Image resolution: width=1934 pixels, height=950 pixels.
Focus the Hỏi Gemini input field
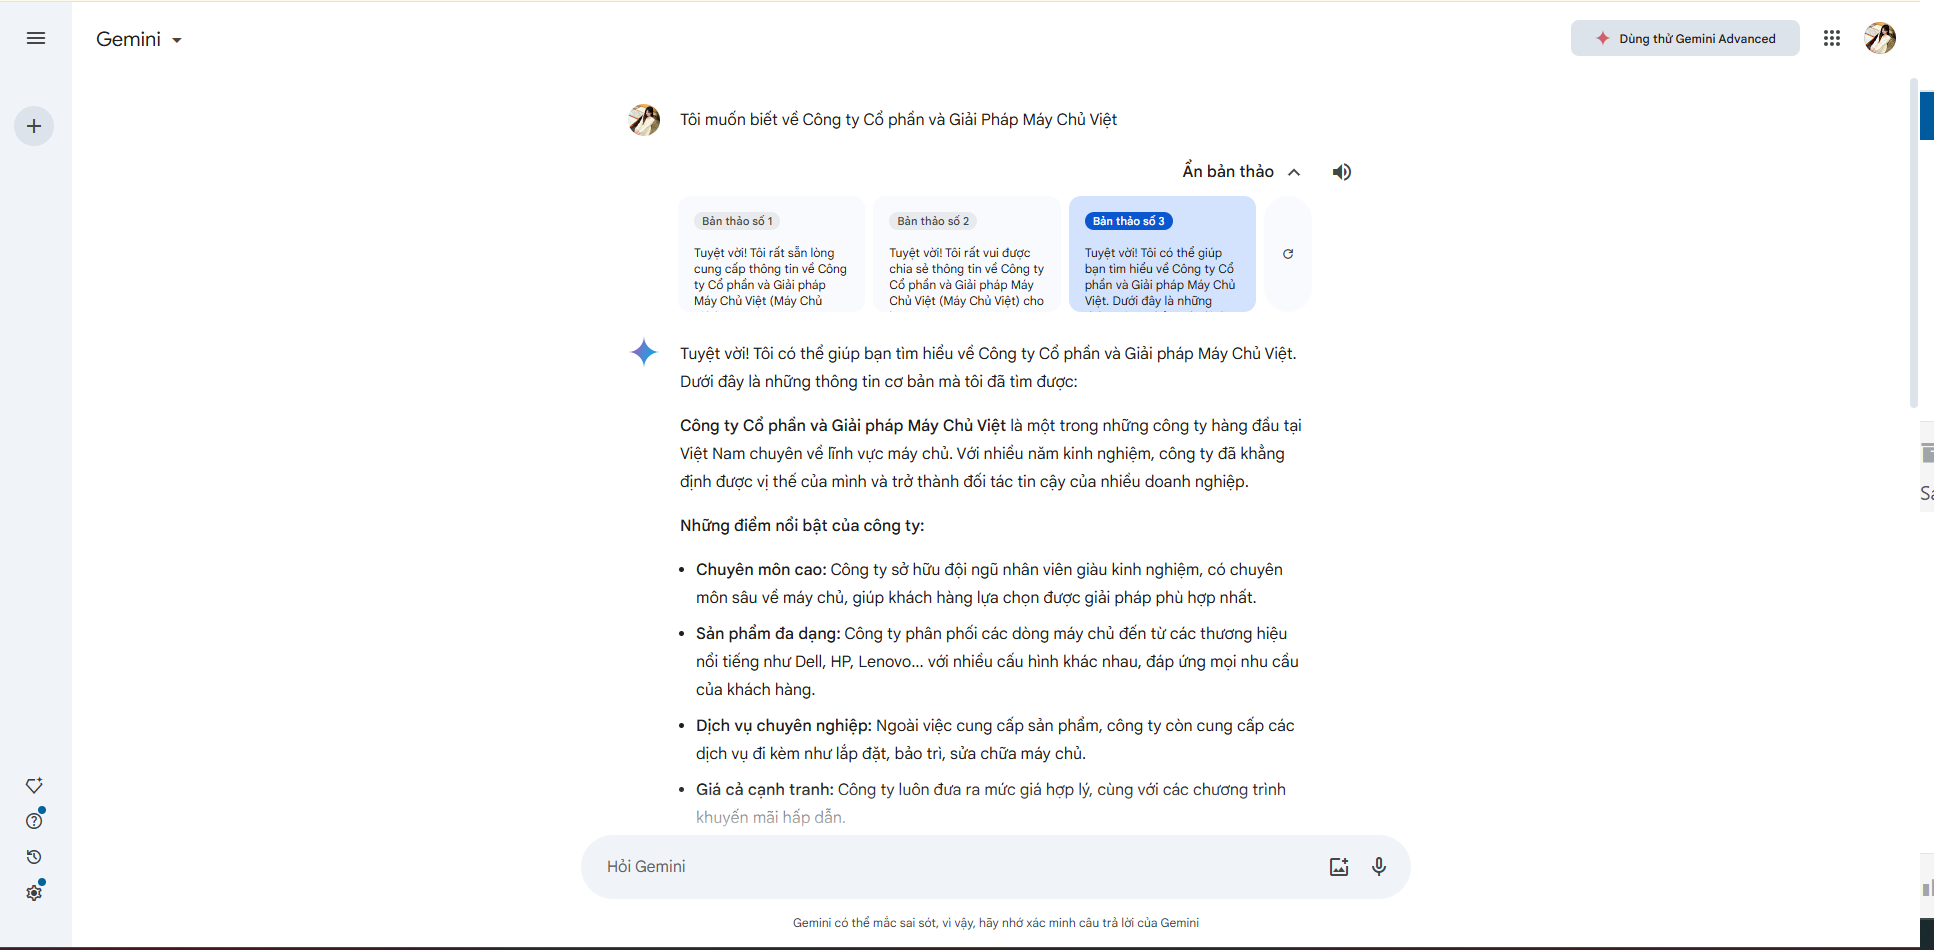[x=960, y=867]
